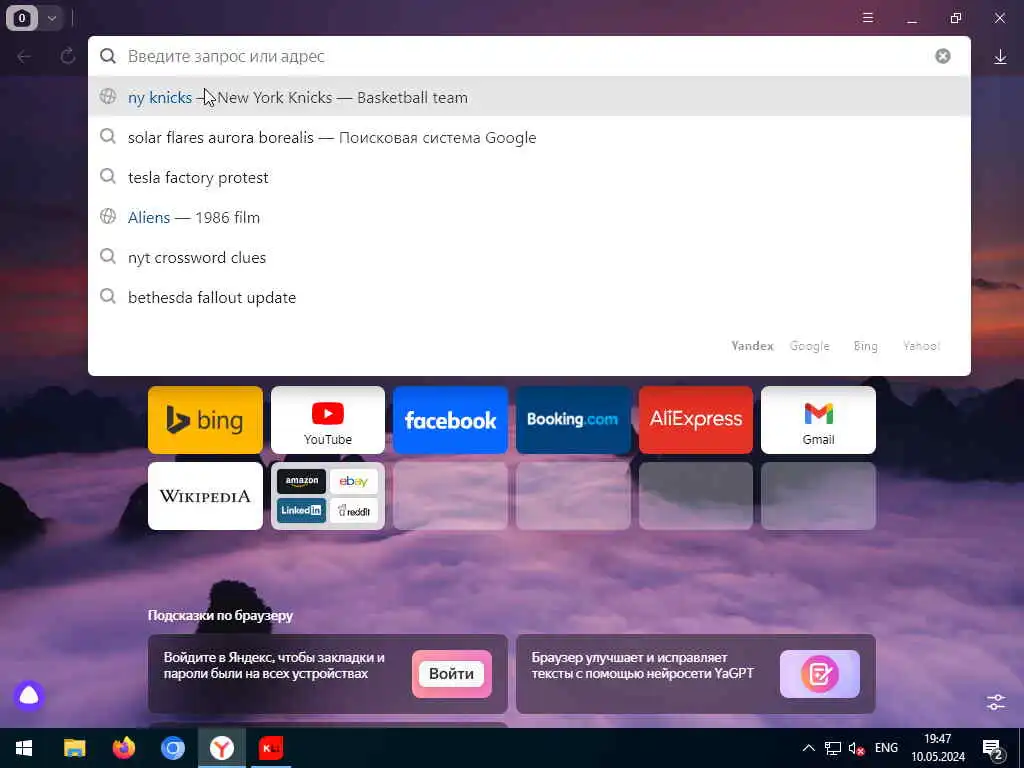Open network status tray icon
This screenshot has width=1024, height=768.
833,748
